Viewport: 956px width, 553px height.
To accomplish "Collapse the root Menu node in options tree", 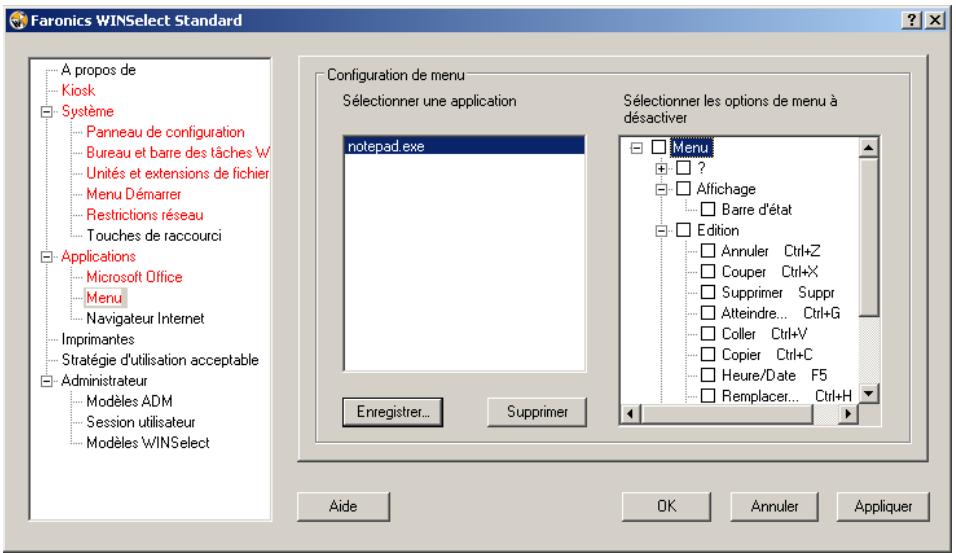I will click(x=637, y=148).
